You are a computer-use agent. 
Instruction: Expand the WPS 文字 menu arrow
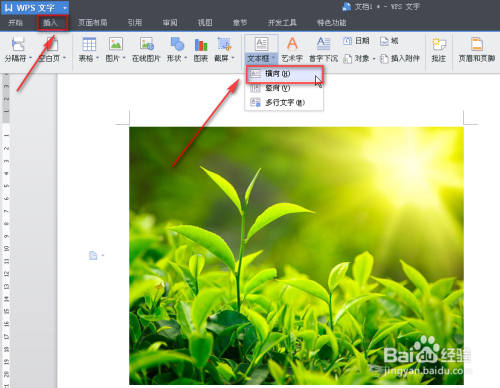click(x=65, y=7)
